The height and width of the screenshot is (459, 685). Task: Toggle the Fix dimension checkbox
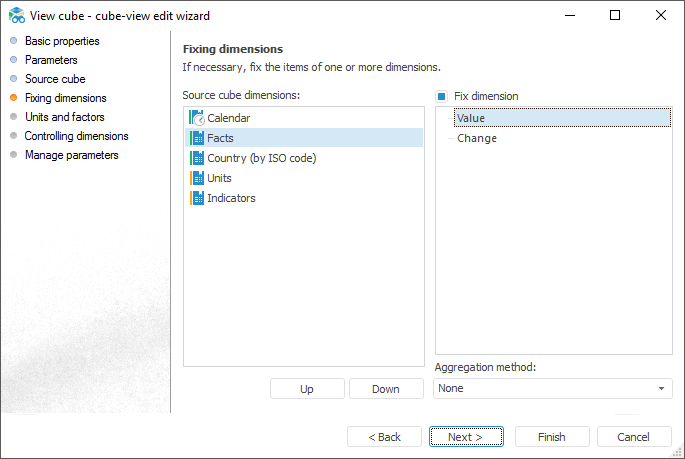[441, 96]
